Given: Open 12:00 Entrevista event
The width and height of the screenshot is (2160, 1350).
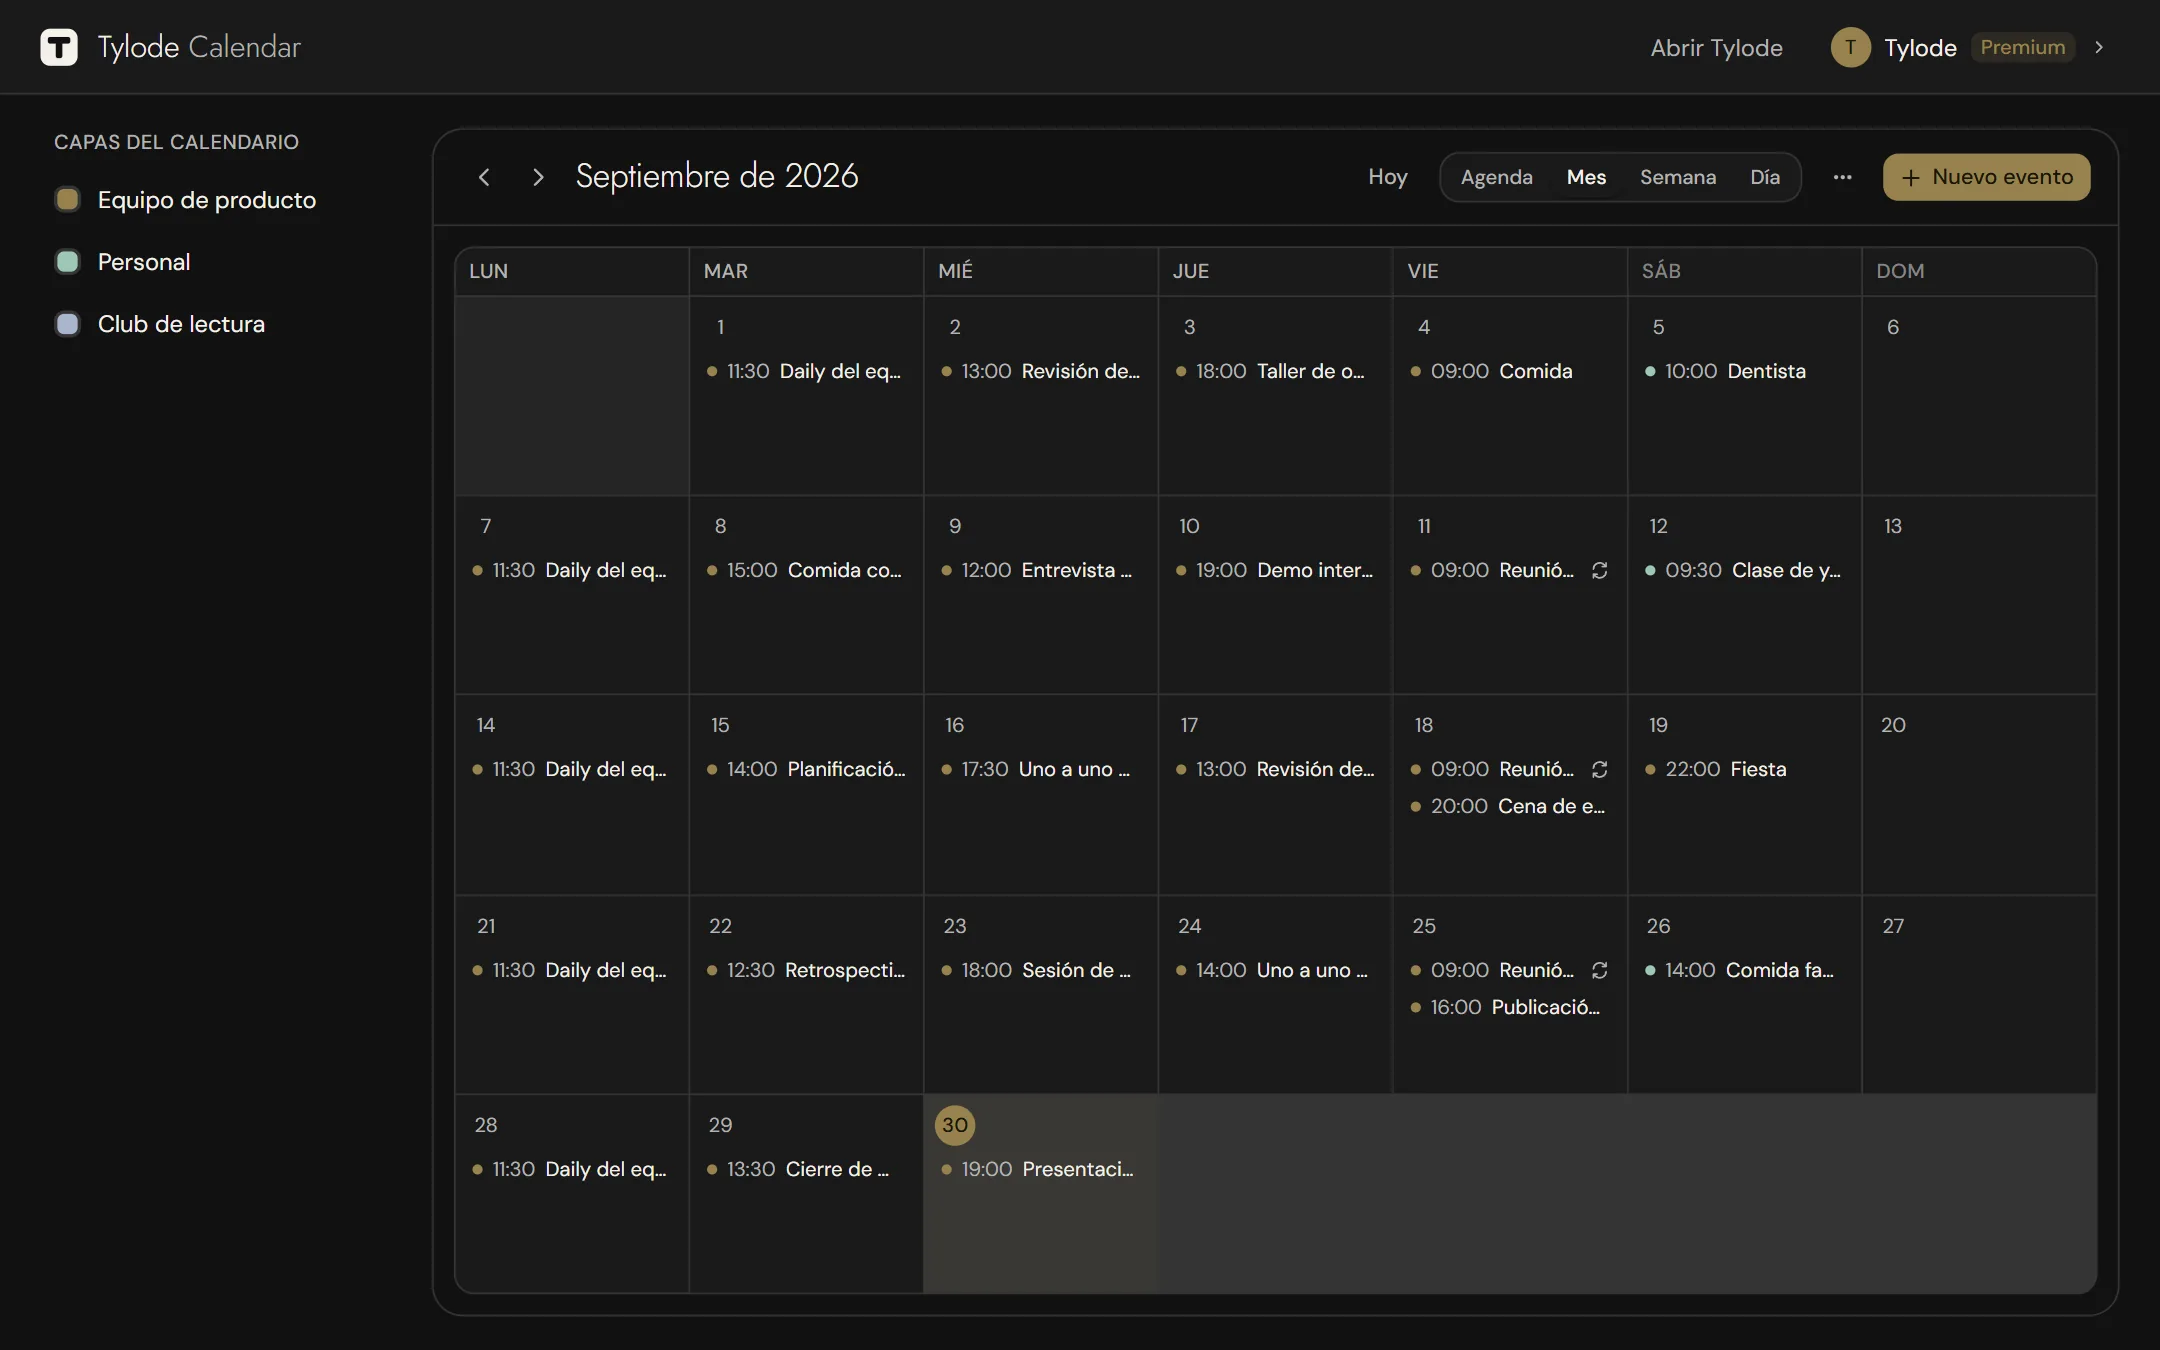Looking at the screenshot, I should (x=1040, y=570).
